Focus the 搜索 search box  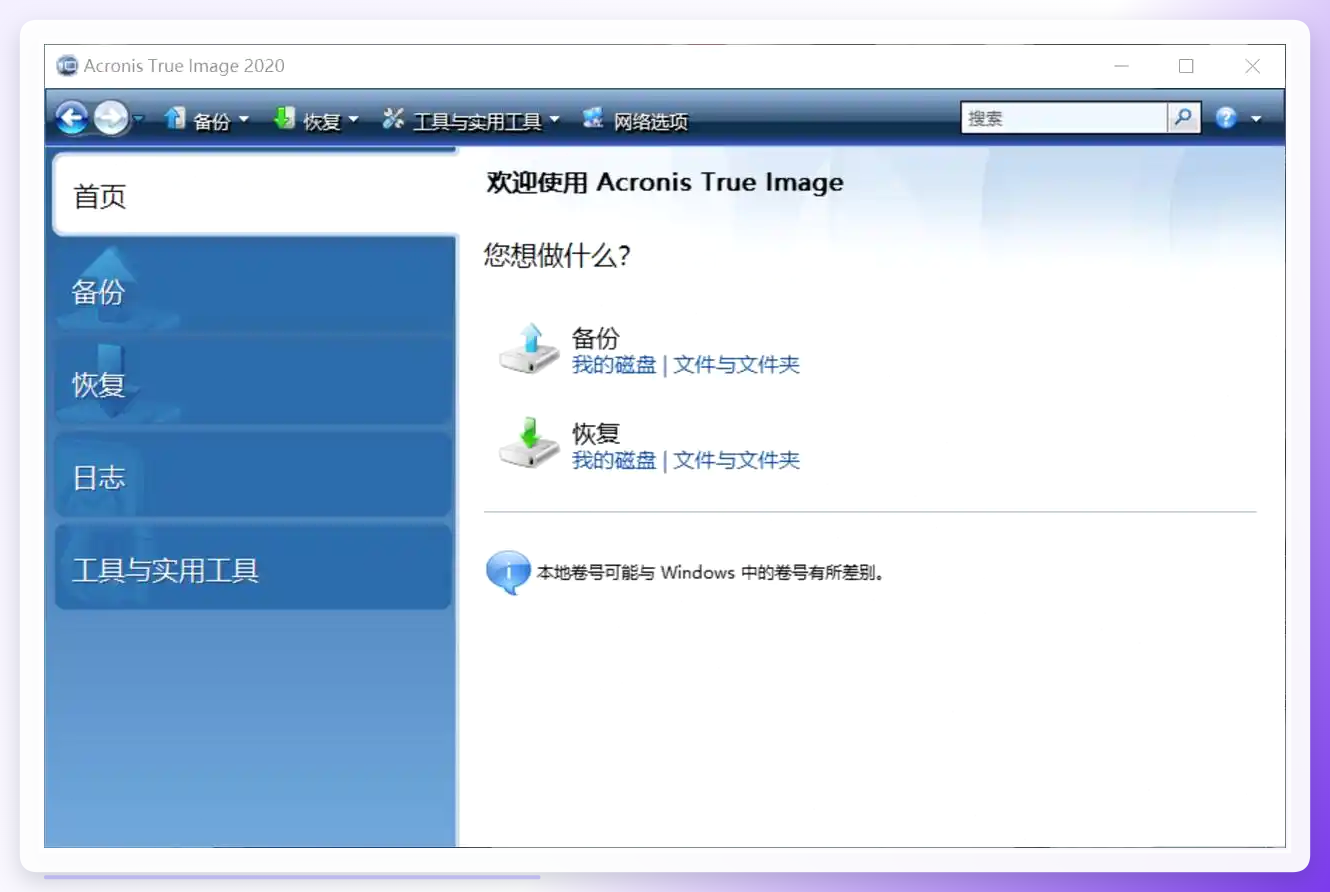[1063, 118]
